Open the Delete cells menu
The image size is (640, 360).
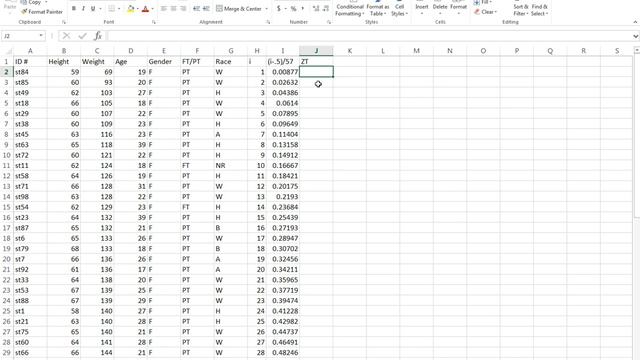[440, 8]
